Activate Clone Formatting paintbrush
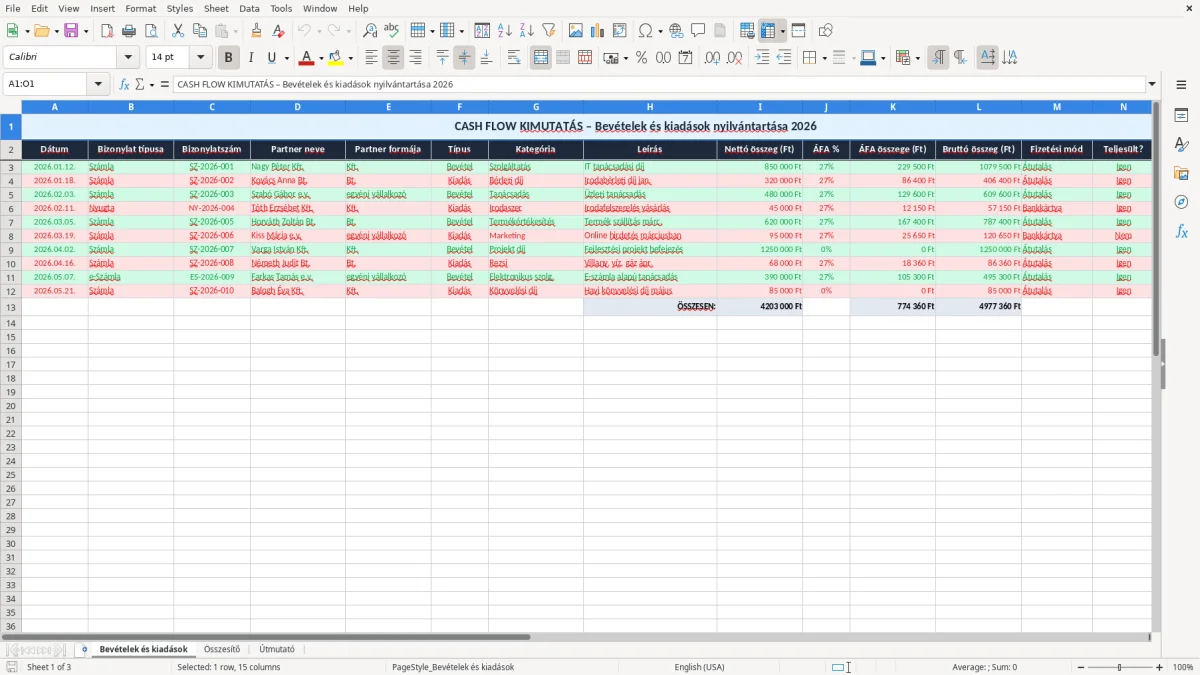Screen dimensions: 1200x675 [256, 31]
